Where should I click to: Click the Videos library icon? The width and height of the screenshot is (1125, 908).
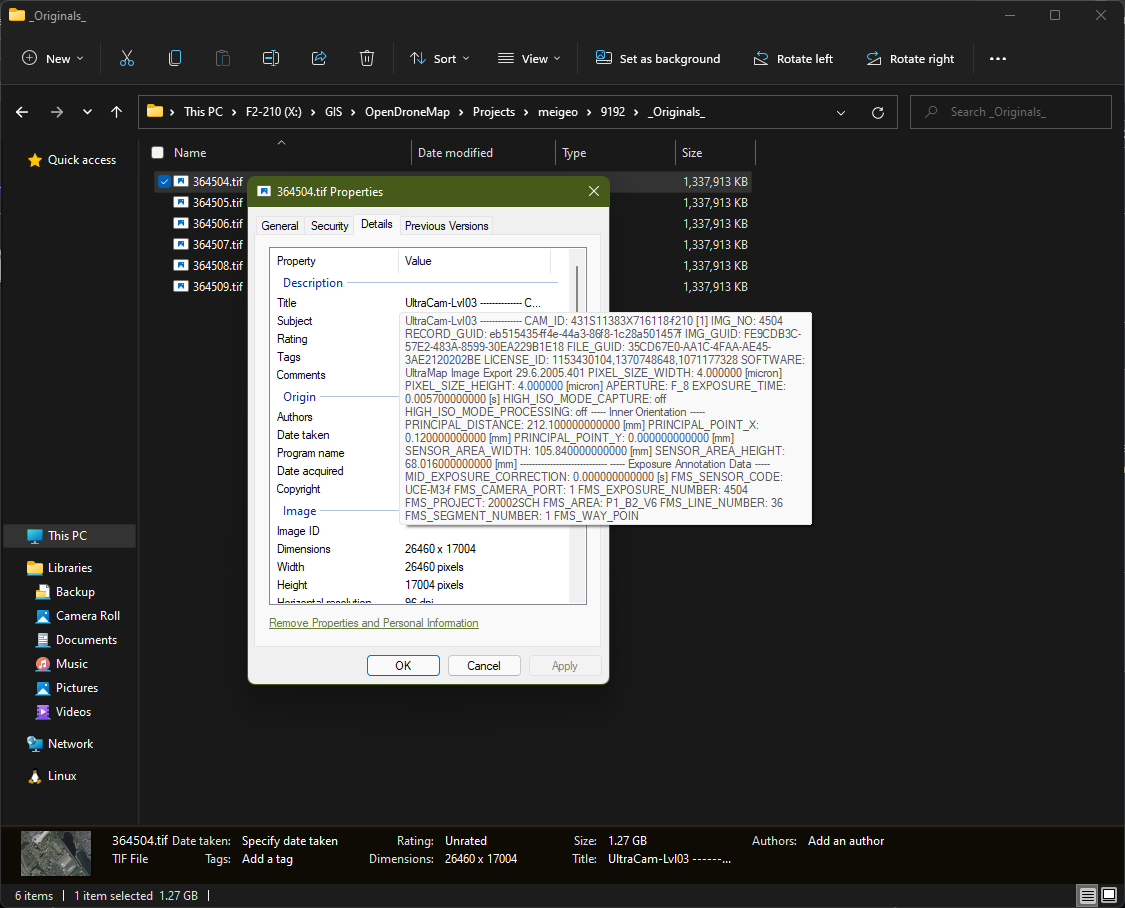pyautogui.click(x=43, y=712)
